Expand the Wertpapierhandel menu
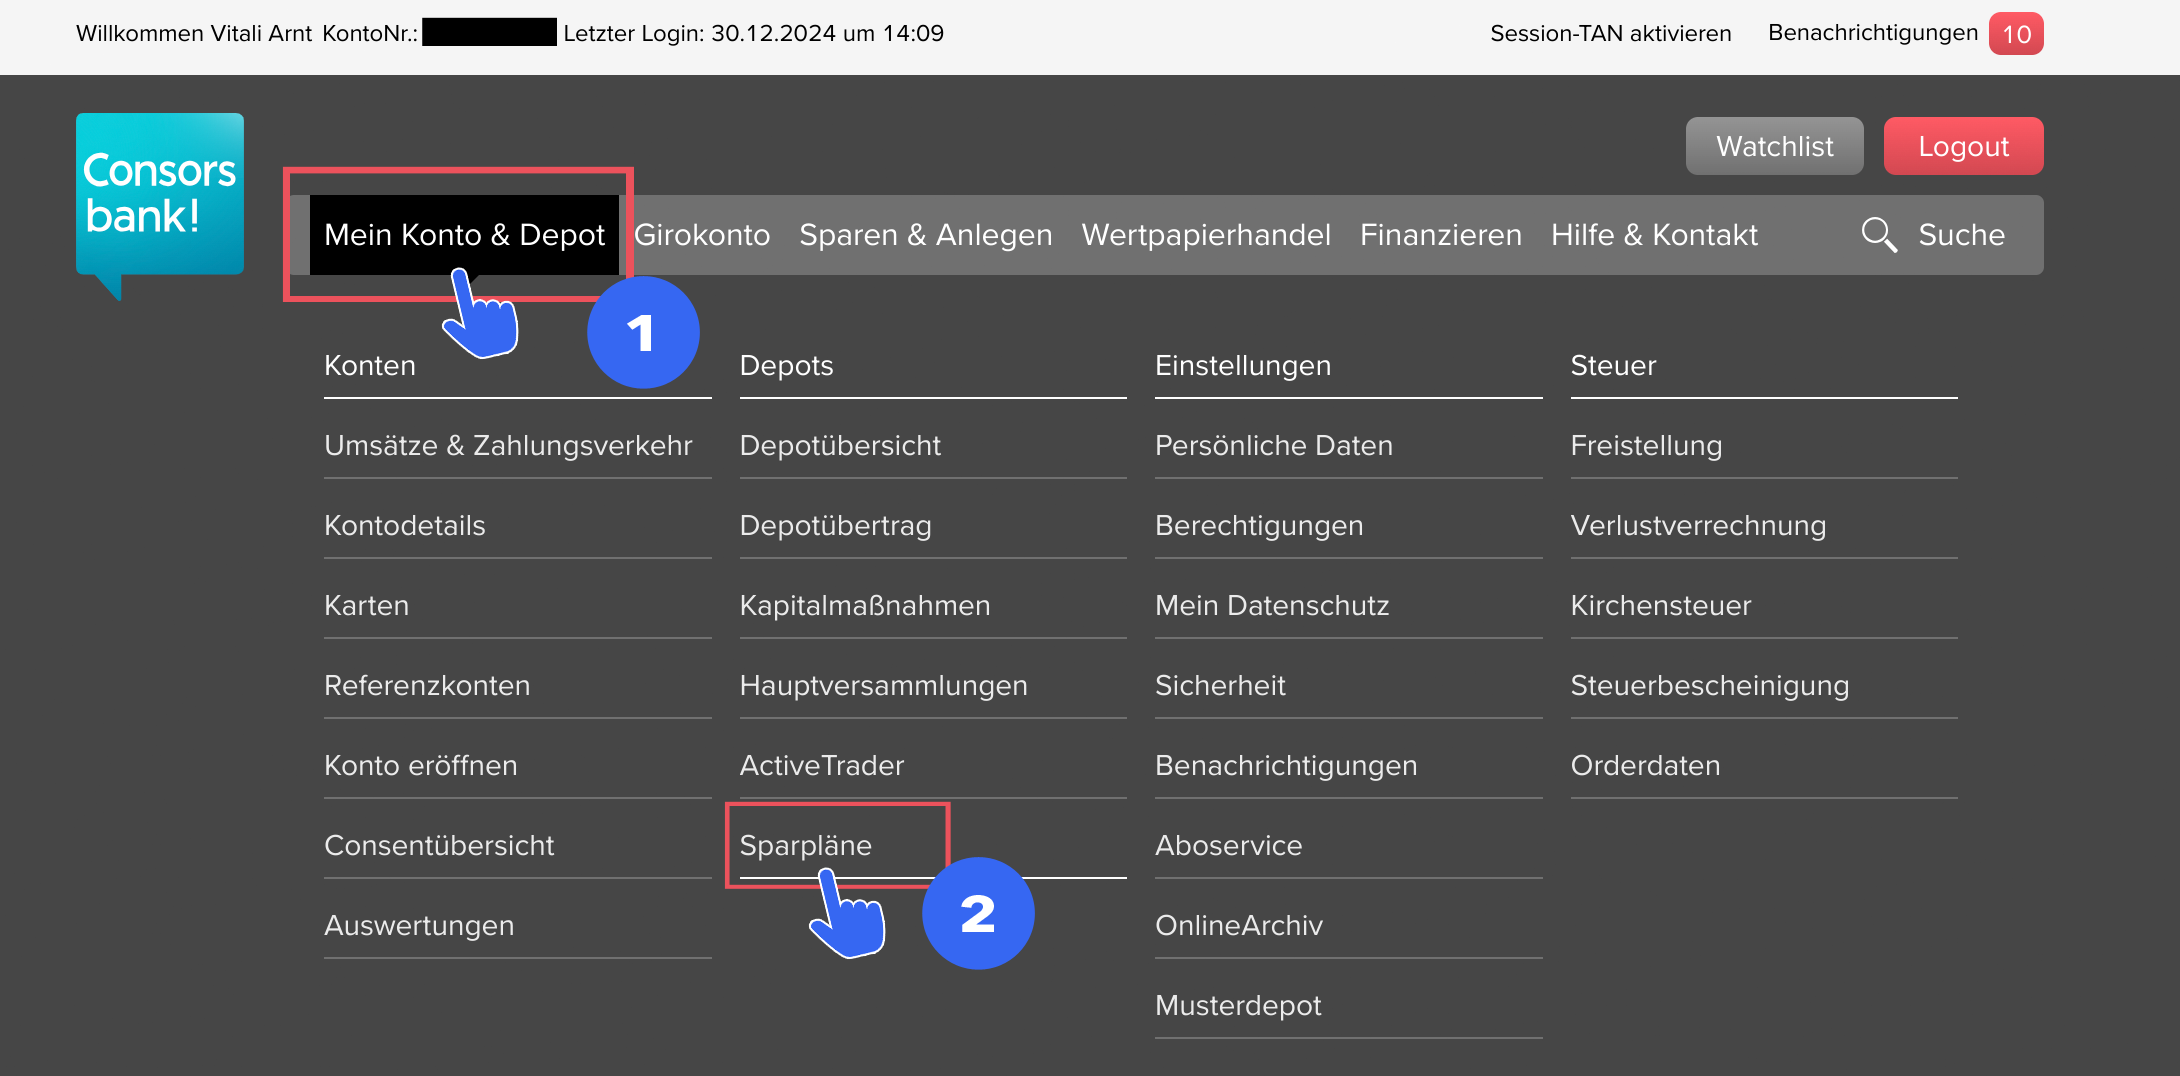2180x1076 pixels. [x=1206, y=235]
